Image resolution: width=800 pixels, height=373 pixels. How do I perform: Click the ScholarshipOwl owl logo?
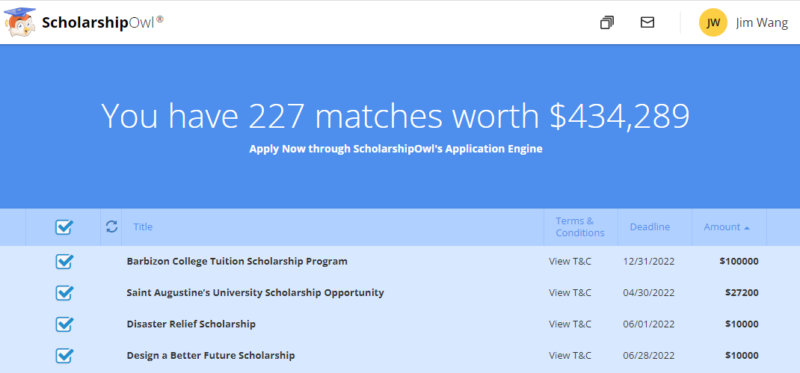coord(20,22)
